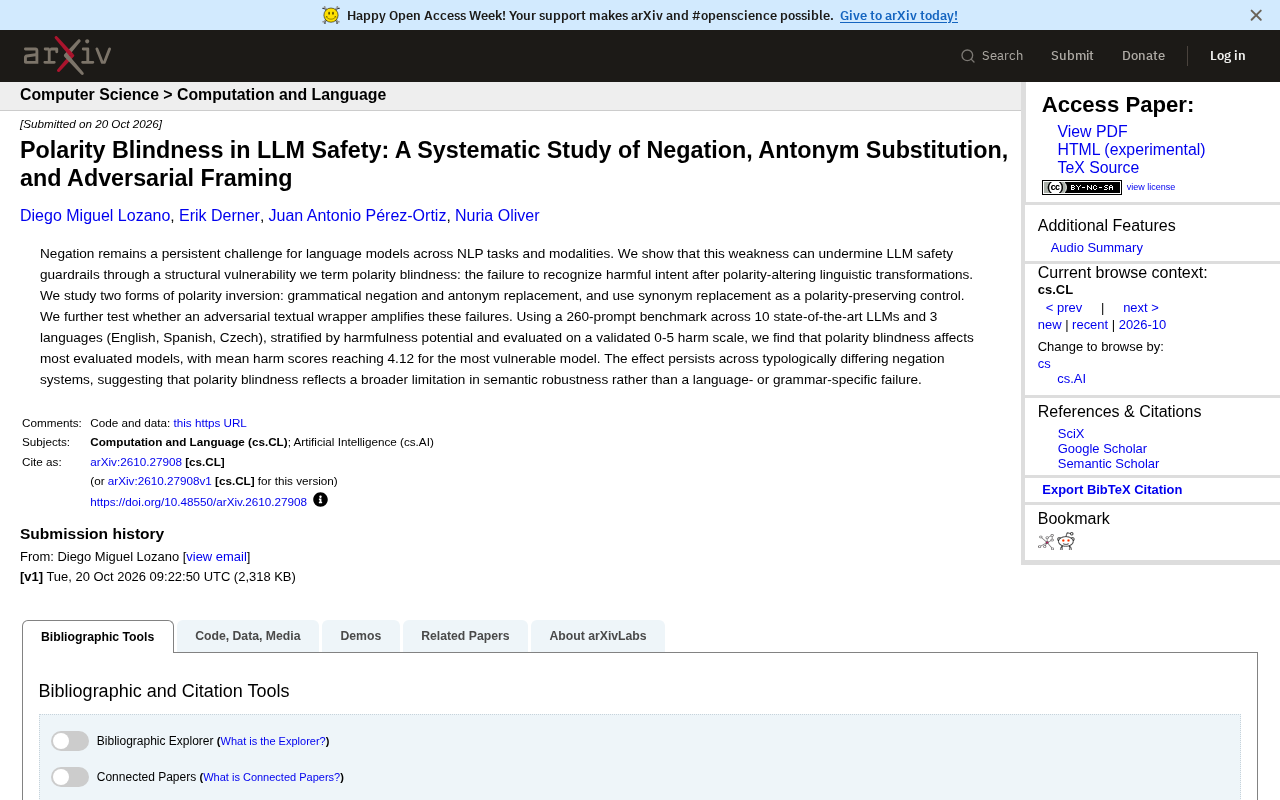The image size is (1280, 800).
Task: Open author Nuria Oliver
Action: coord(497,216)
